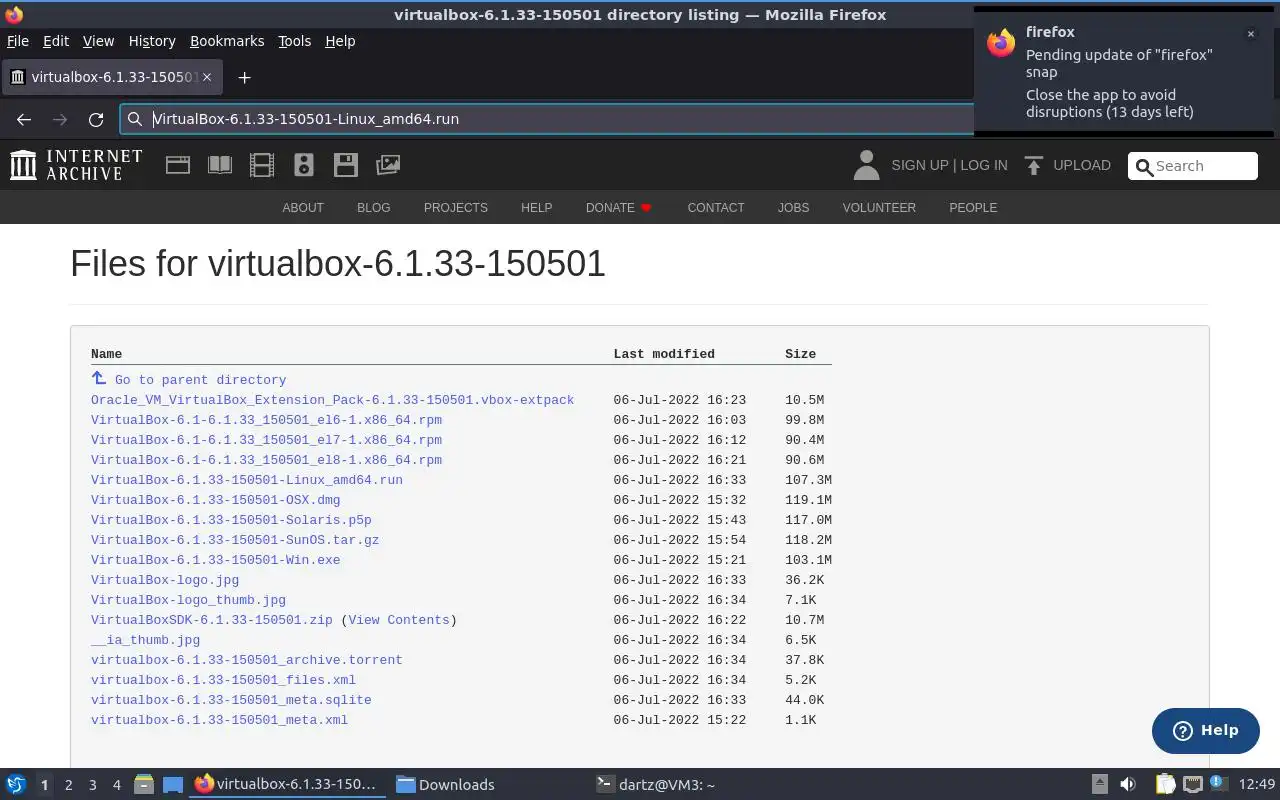Screen dimensions: 1280x800
Task: Open the Oracle VM Extension Pack link
Action: tap(332, 400)
